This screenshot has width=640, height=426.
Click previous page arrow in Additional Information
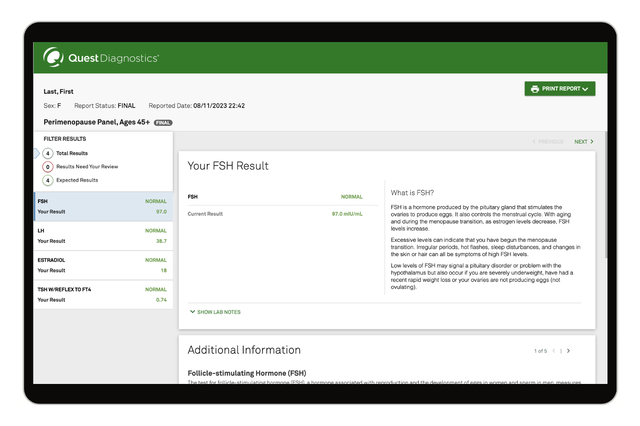pos(553,351)
